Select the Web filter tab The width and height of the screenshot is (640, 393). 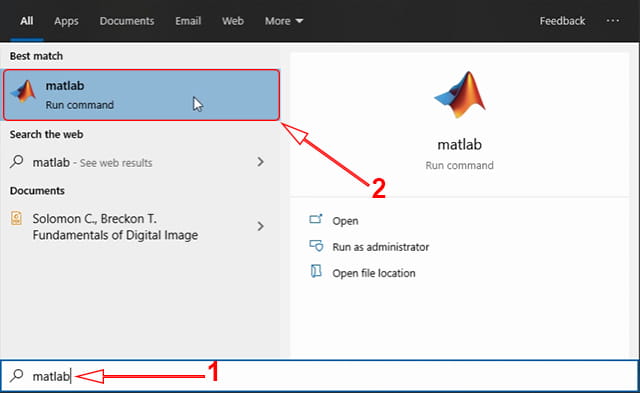click(x=233, y=21)
